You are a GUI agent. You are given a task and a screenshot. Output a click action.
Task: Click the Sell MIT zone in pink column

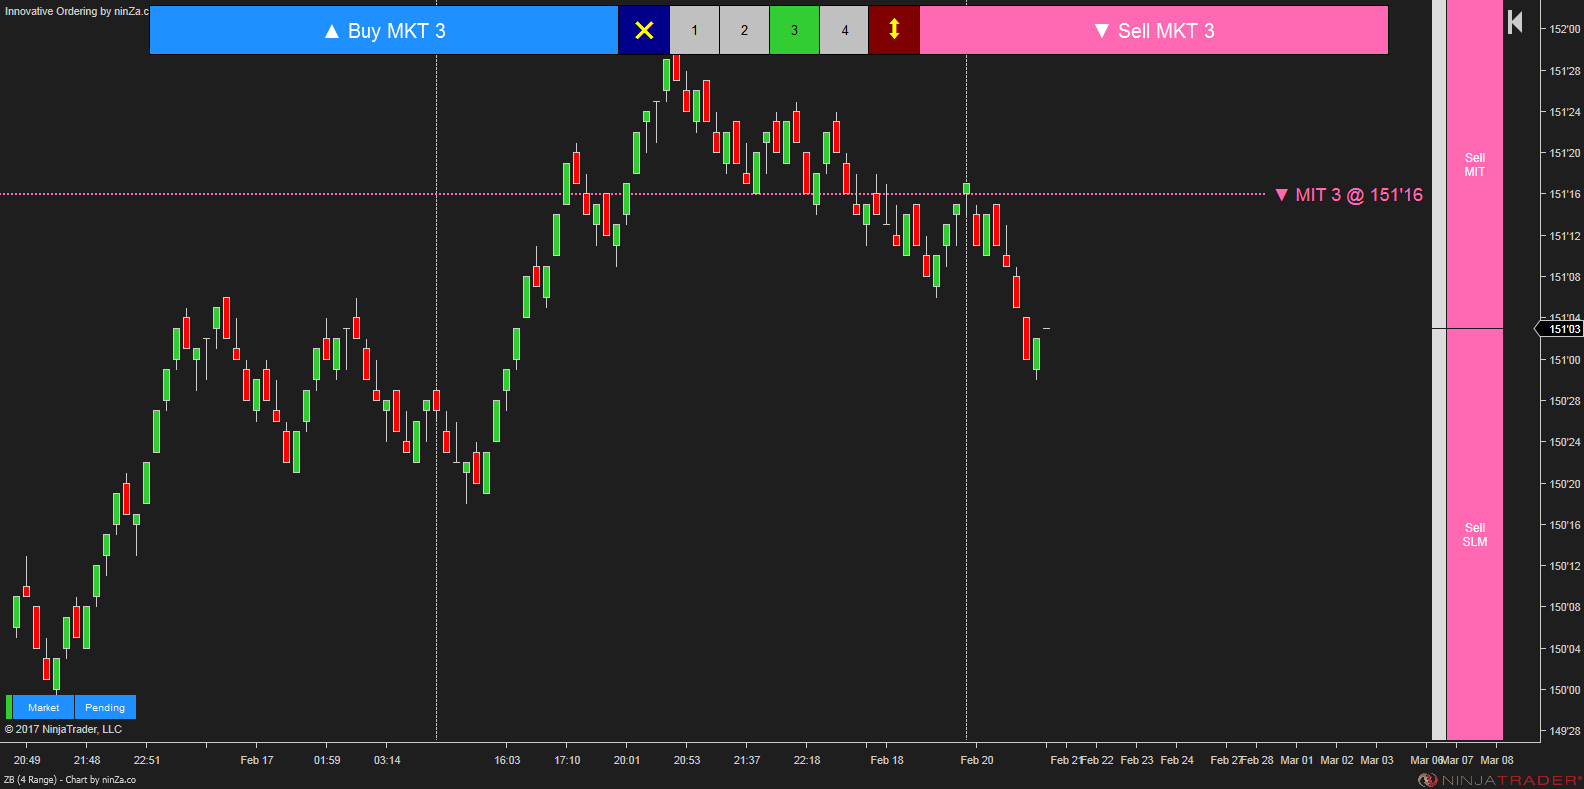coord(1474,165)
